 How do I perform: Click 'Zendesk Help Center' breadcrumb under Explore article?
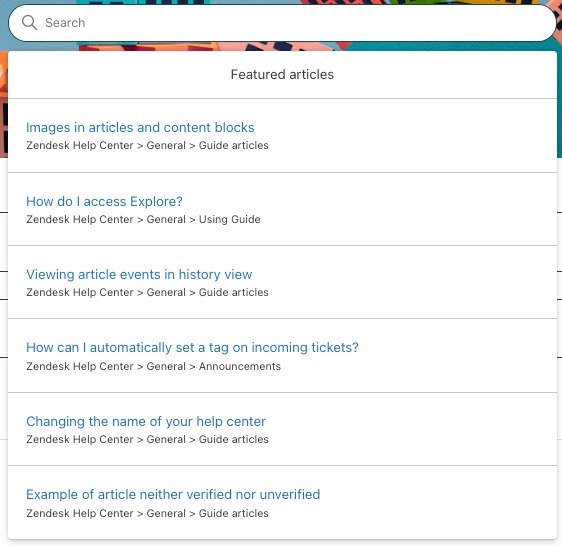tap(80, 219)
